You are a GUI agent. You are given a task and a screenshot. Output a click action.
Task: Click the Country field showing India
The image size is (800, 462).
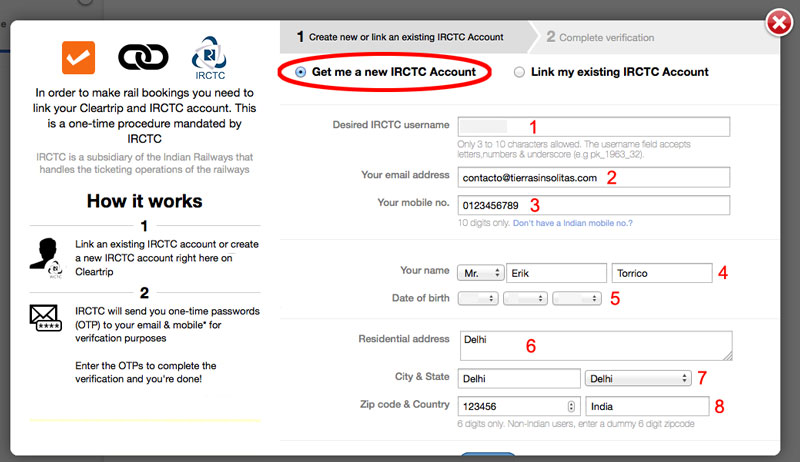647,406
